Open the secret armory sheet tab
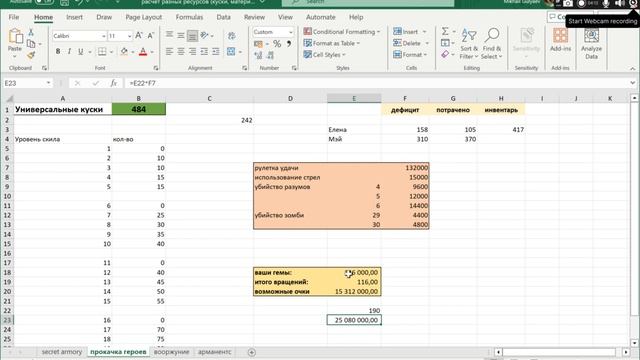 point(62,352)
